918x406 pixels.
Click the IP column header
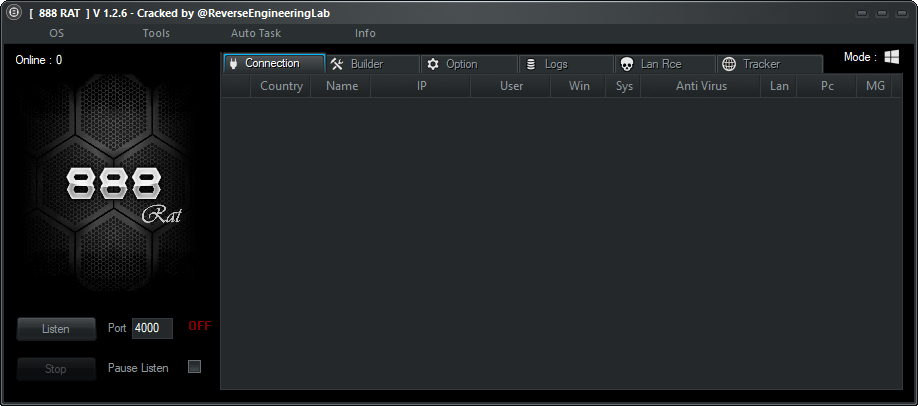coord(422,86)
